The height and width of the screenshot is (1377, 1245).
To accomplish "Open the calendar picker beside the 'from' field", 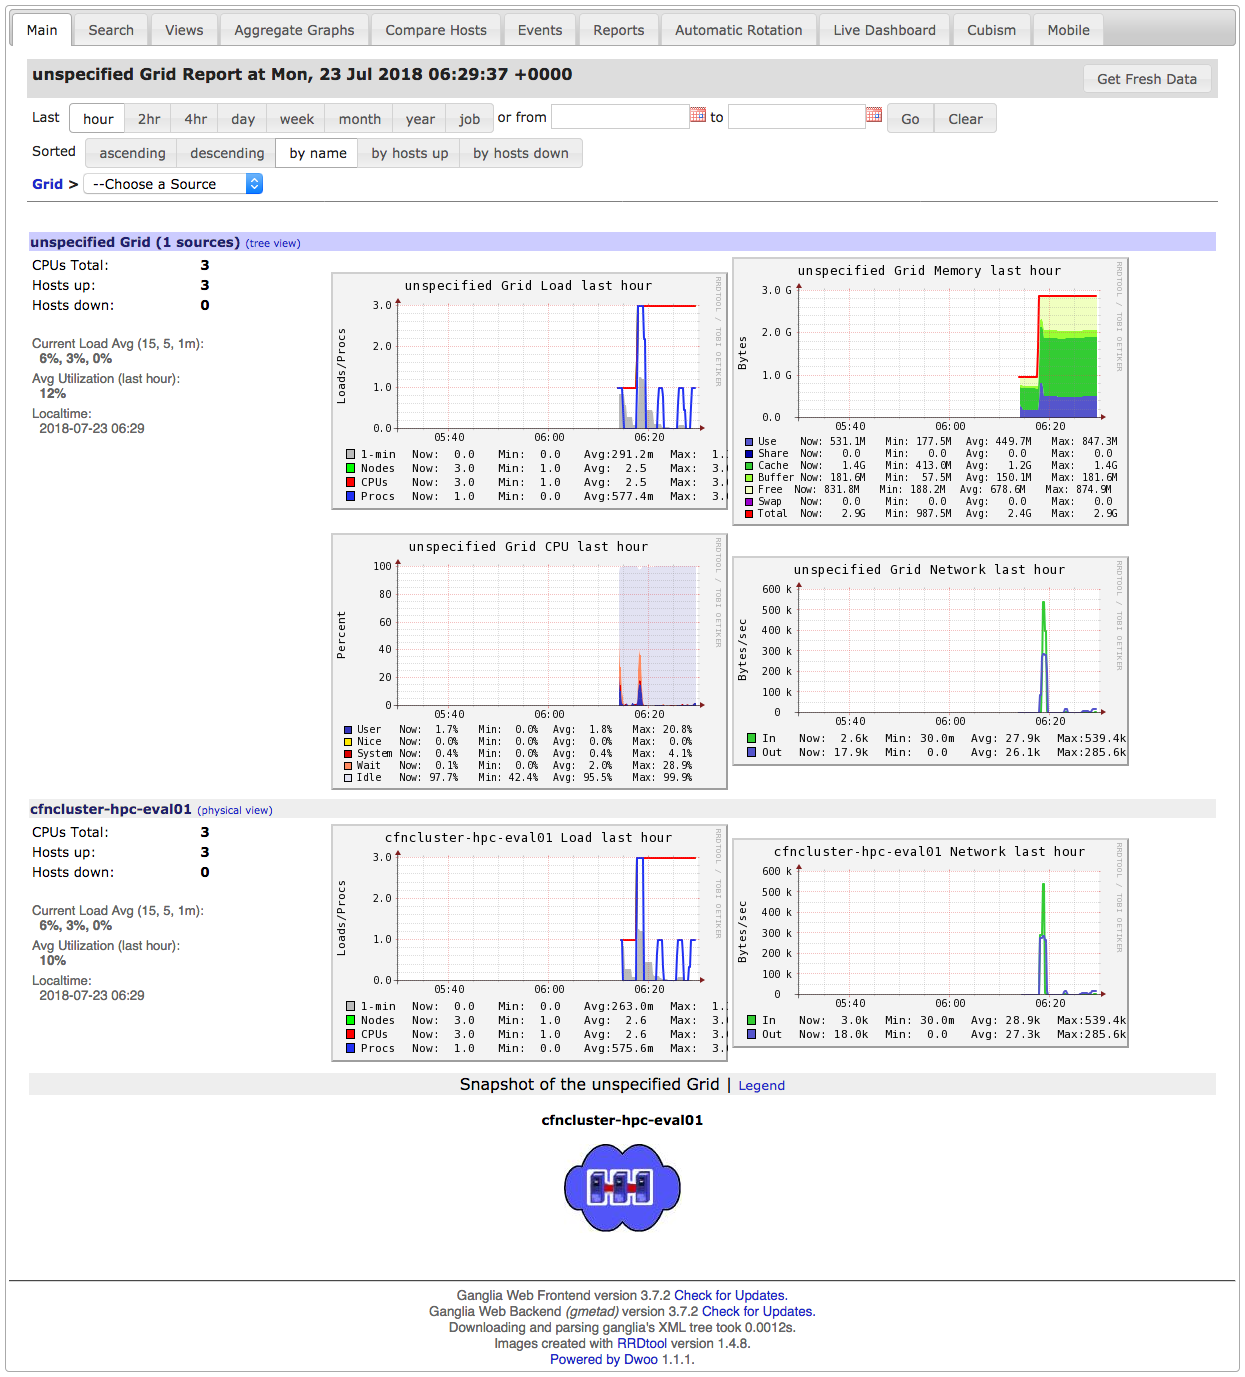I will tap(697, 116).
